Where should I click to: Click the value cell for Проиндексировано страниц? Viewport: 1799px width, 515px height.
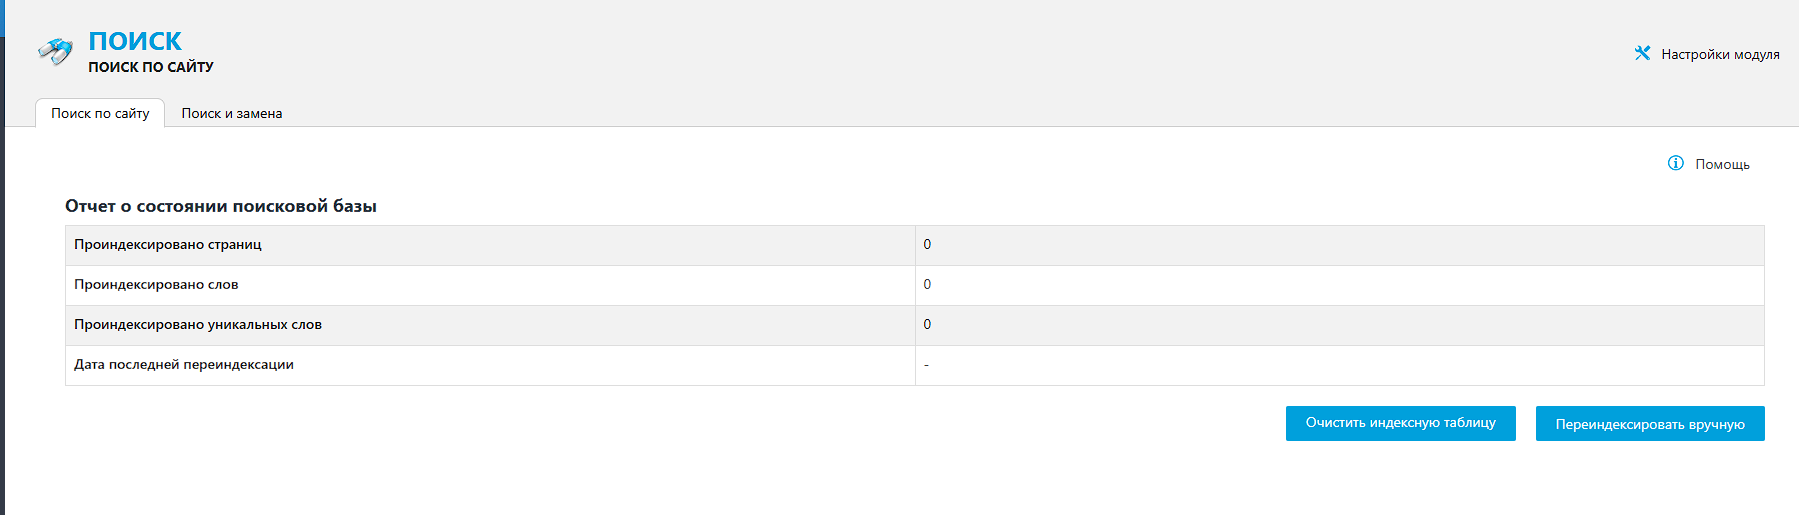pos(927,245)
